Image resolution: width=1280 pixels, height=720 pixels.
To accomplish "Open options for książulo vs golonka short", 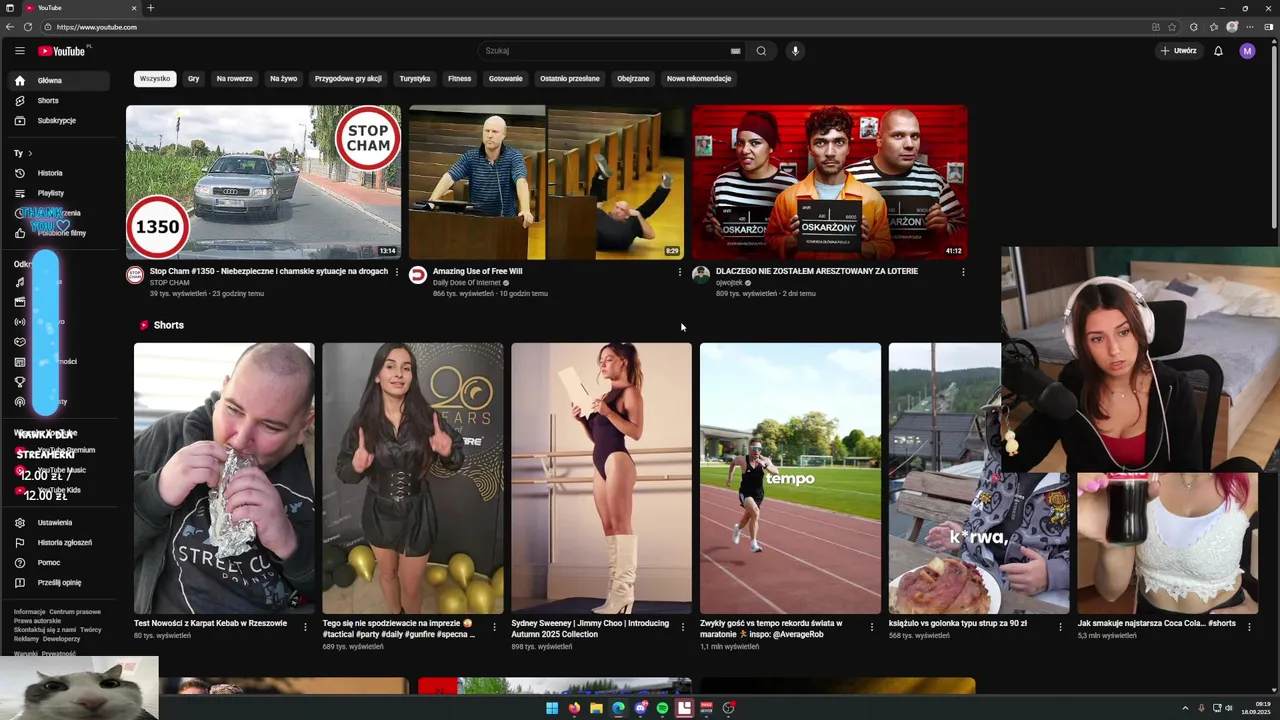I will tap(1061, 627).
